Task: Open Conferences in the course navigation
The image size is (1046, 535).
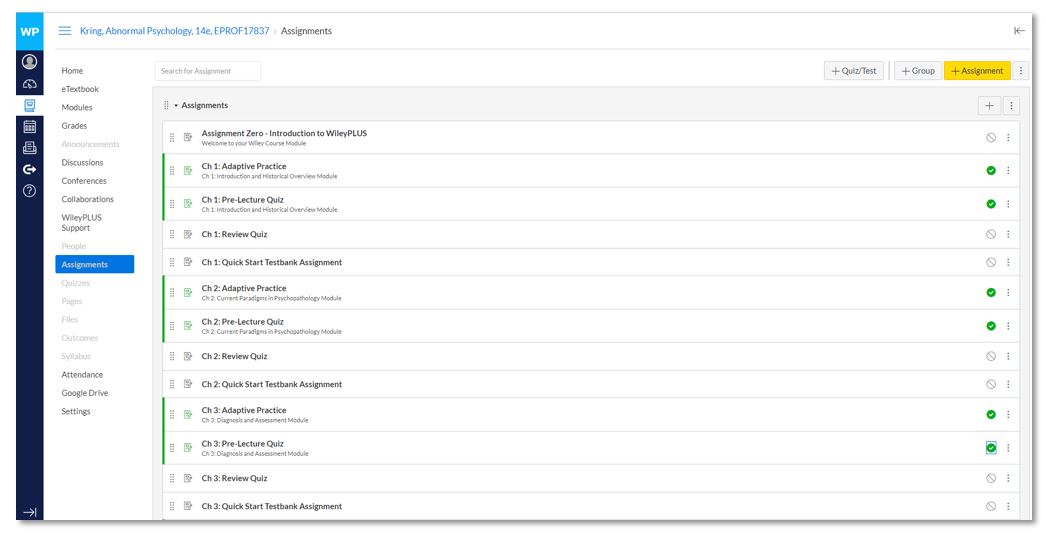Action: (x=84, y=181)
